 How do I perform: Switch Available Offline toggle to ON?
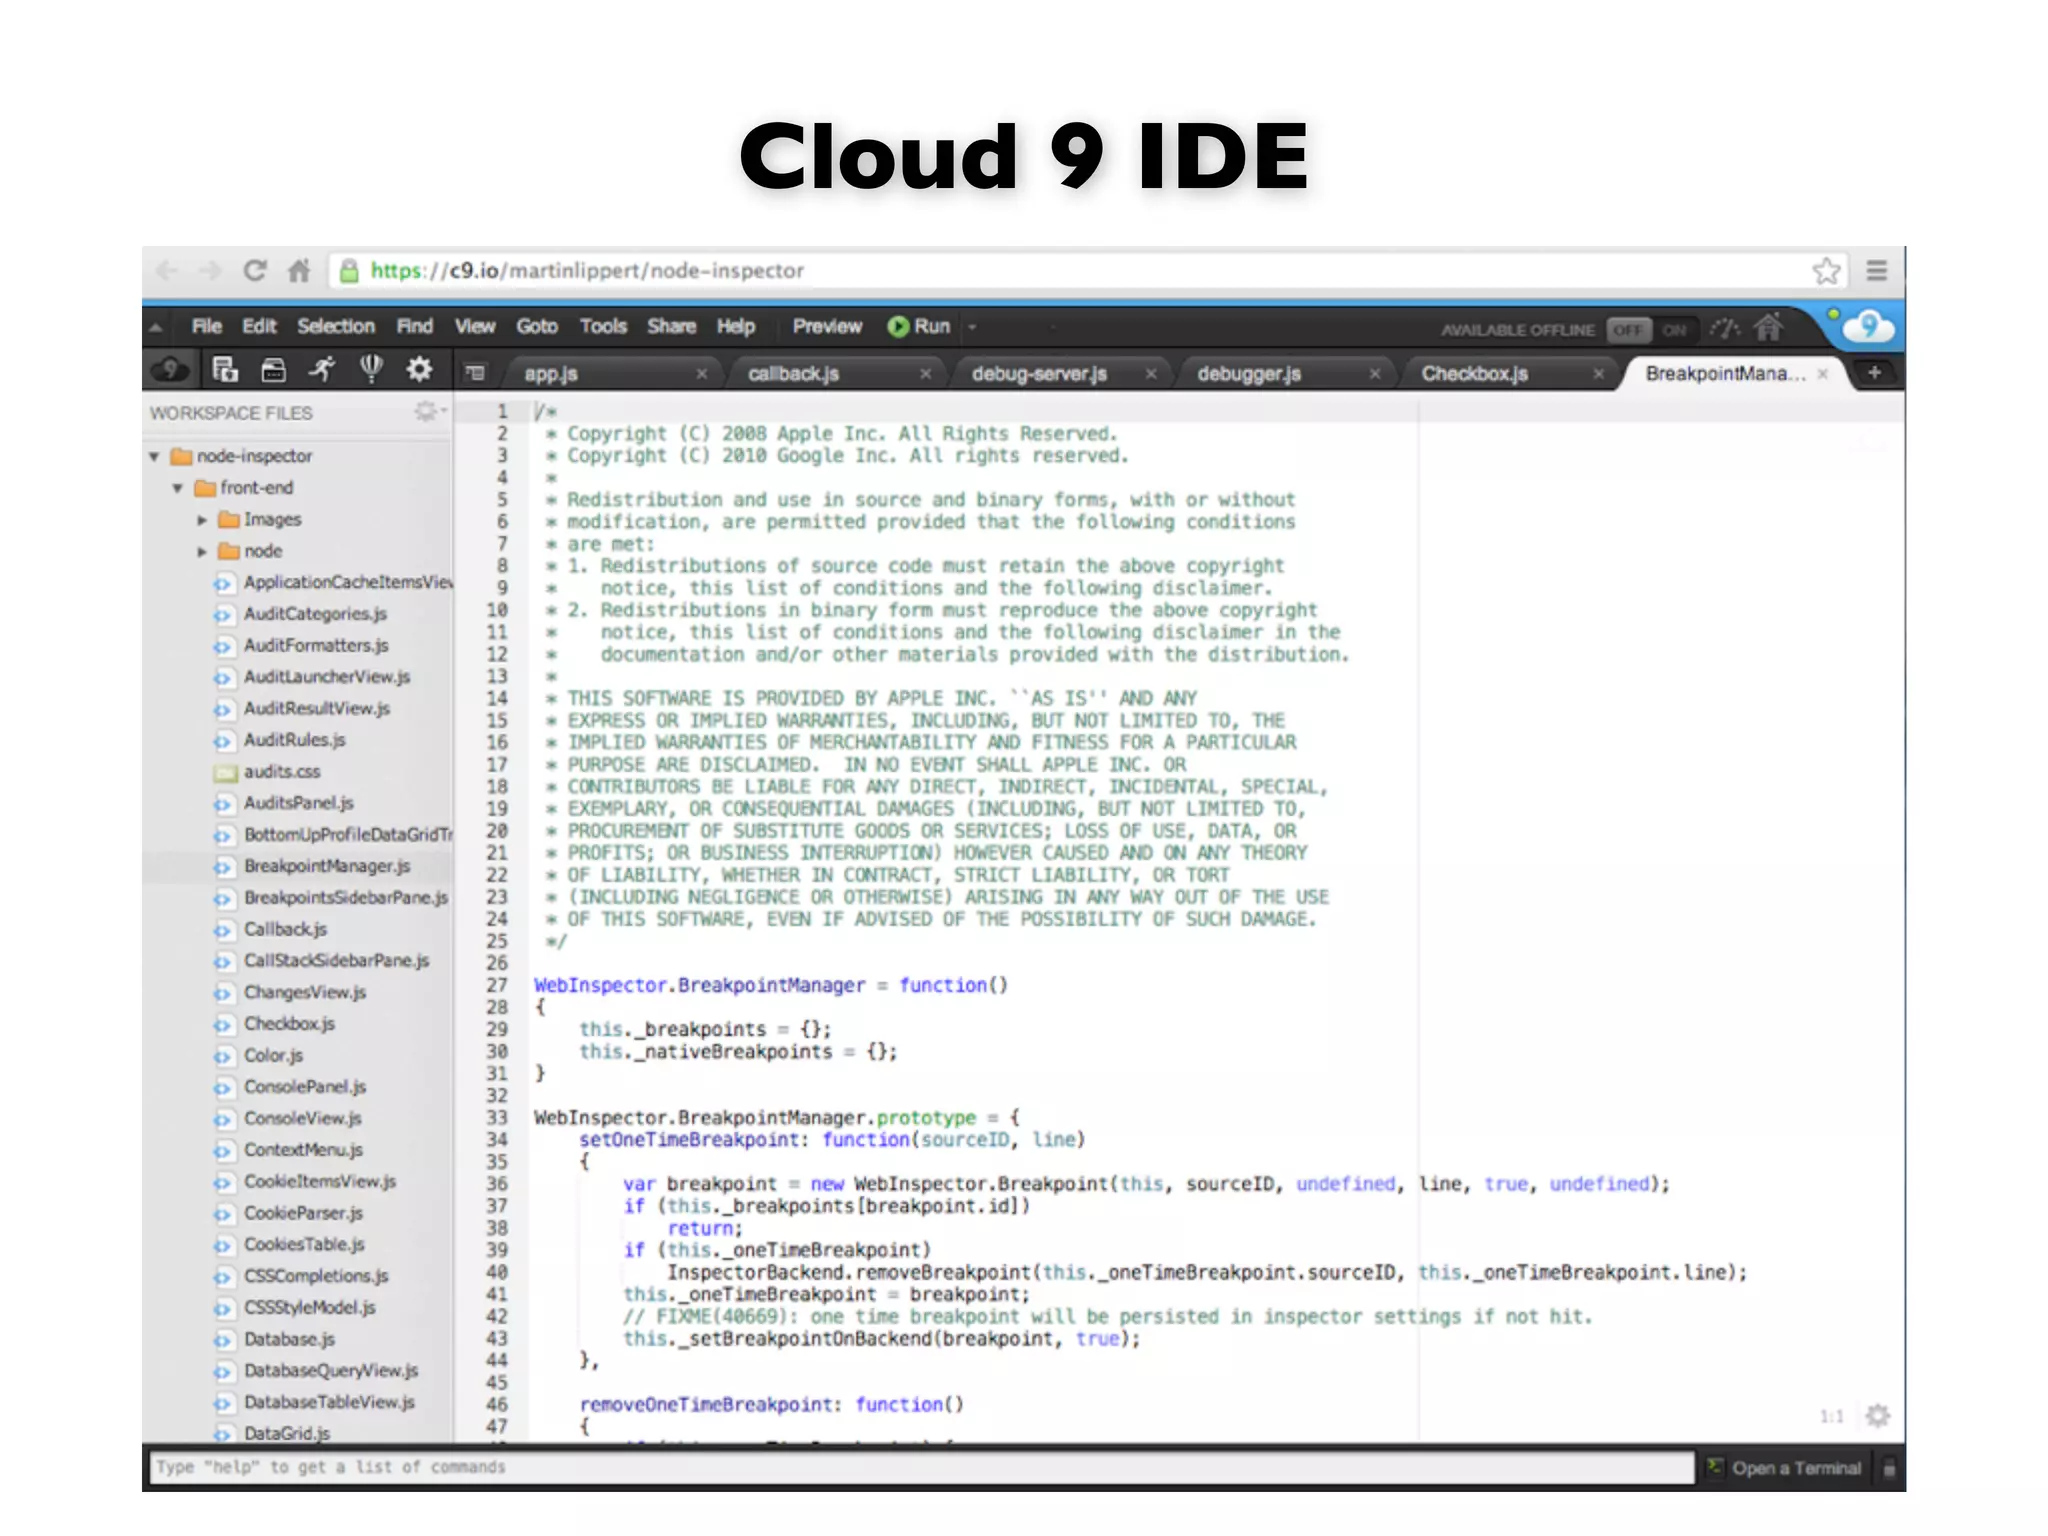[x=1674, y=330]
